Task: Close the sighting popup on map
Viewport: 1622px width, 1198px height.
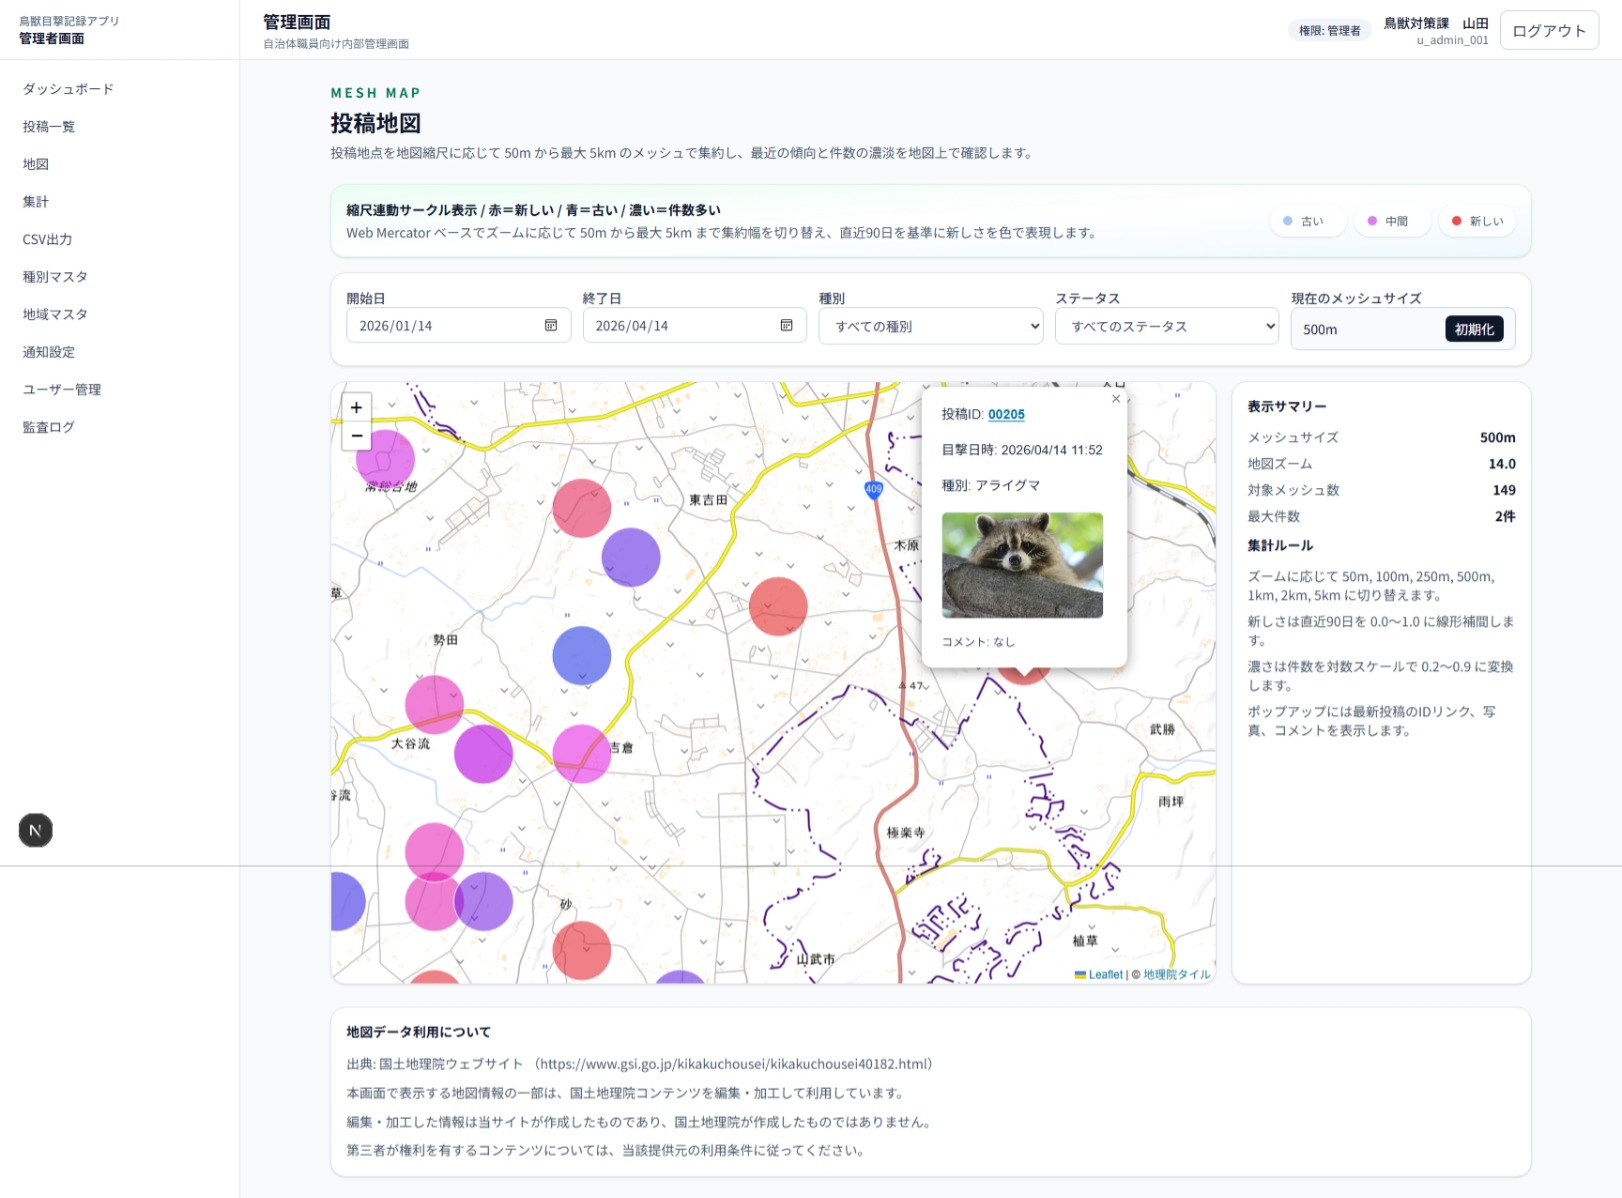Action: pyautogui.click(x=1116, y=399)
